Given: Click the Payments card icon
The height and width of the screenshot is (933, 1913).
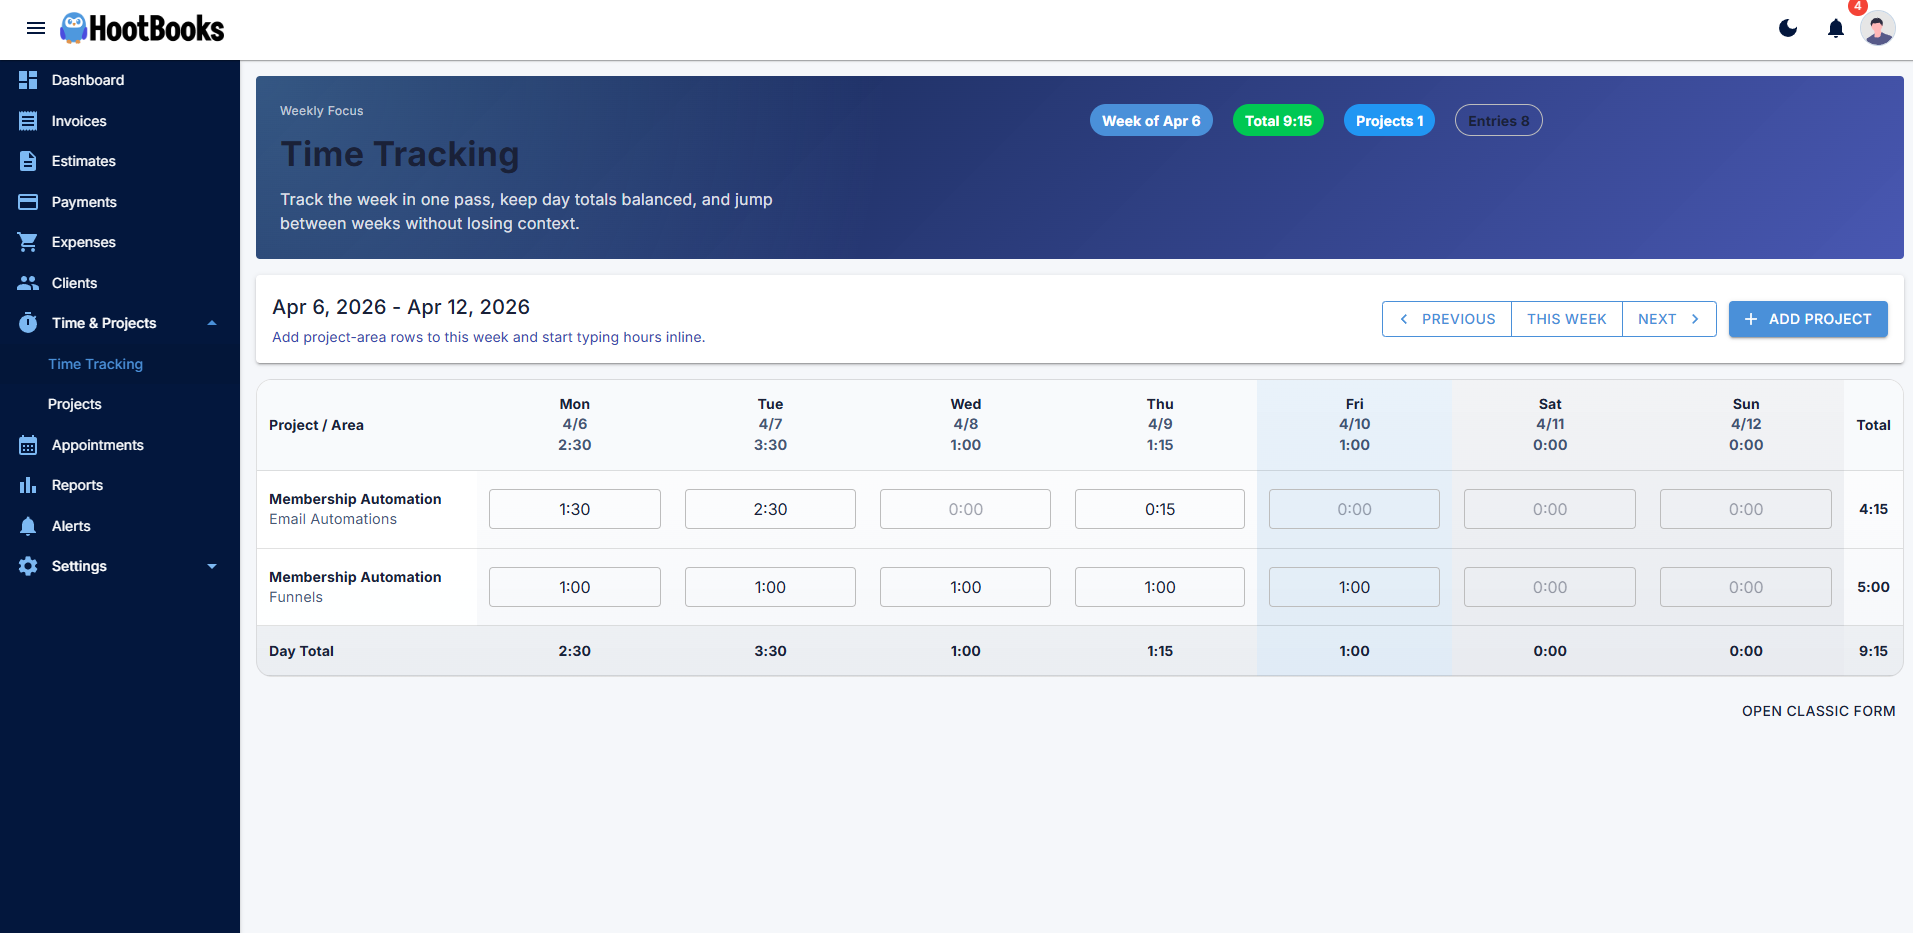Looking at the screenshot, I should click(x=28, y=202).
